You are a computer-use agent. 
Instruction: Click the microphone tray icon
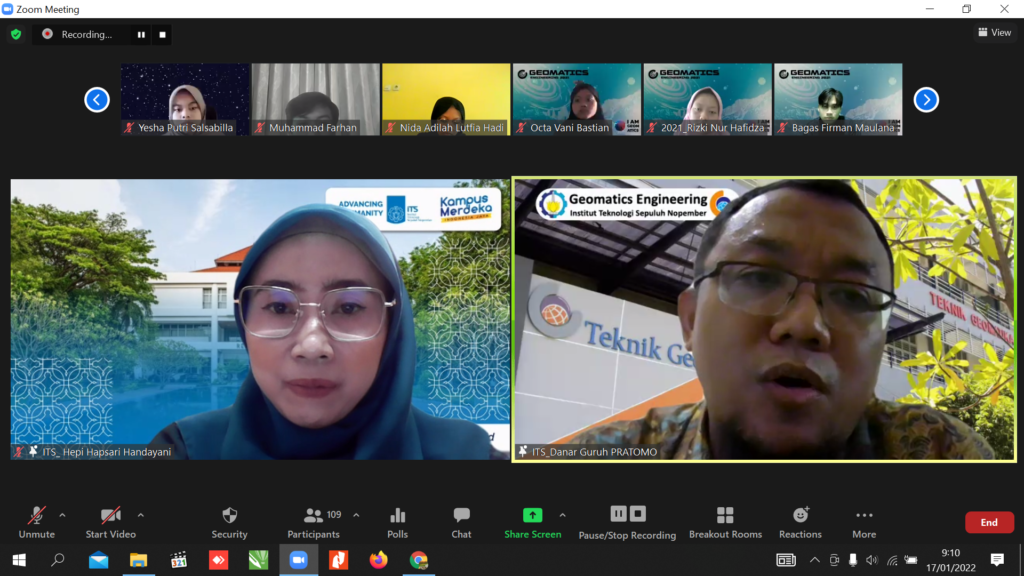(853, 560)
